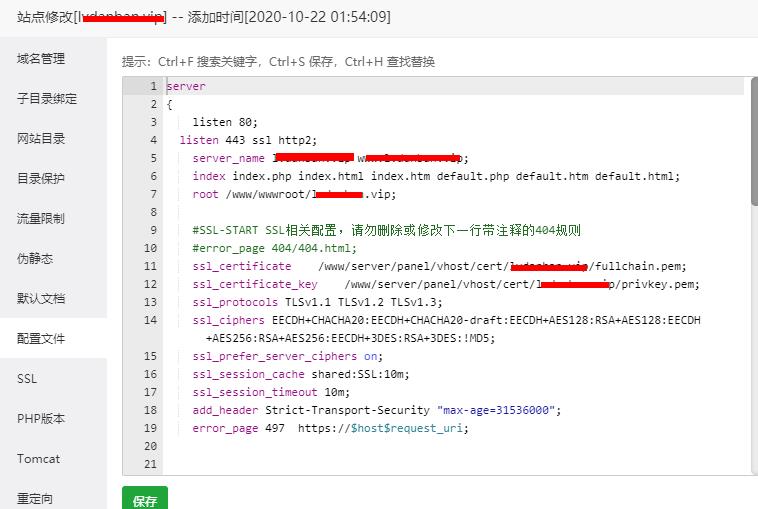Click line number 1 in gutter
Screen dimensions: 758x509
pyautogui.click(x=153, y=87)
